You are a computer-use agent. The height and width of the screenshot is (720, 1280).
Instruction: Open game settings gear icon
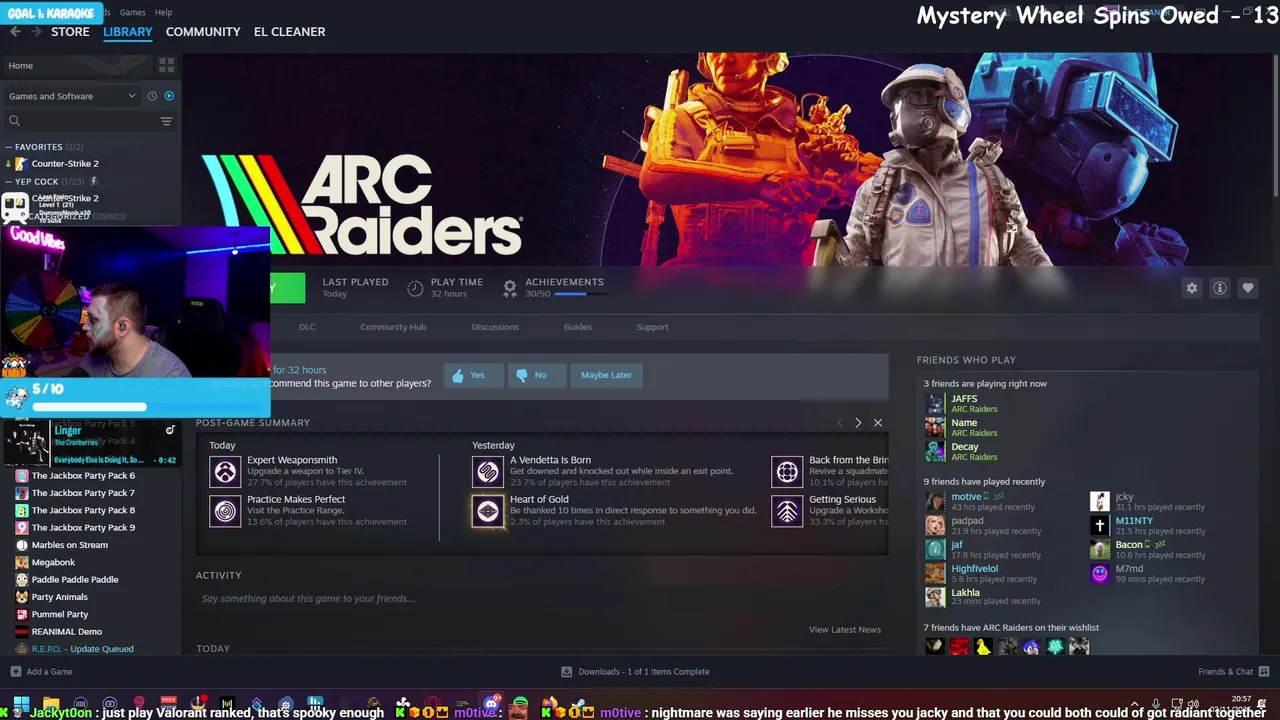[x=1191, y=288]
